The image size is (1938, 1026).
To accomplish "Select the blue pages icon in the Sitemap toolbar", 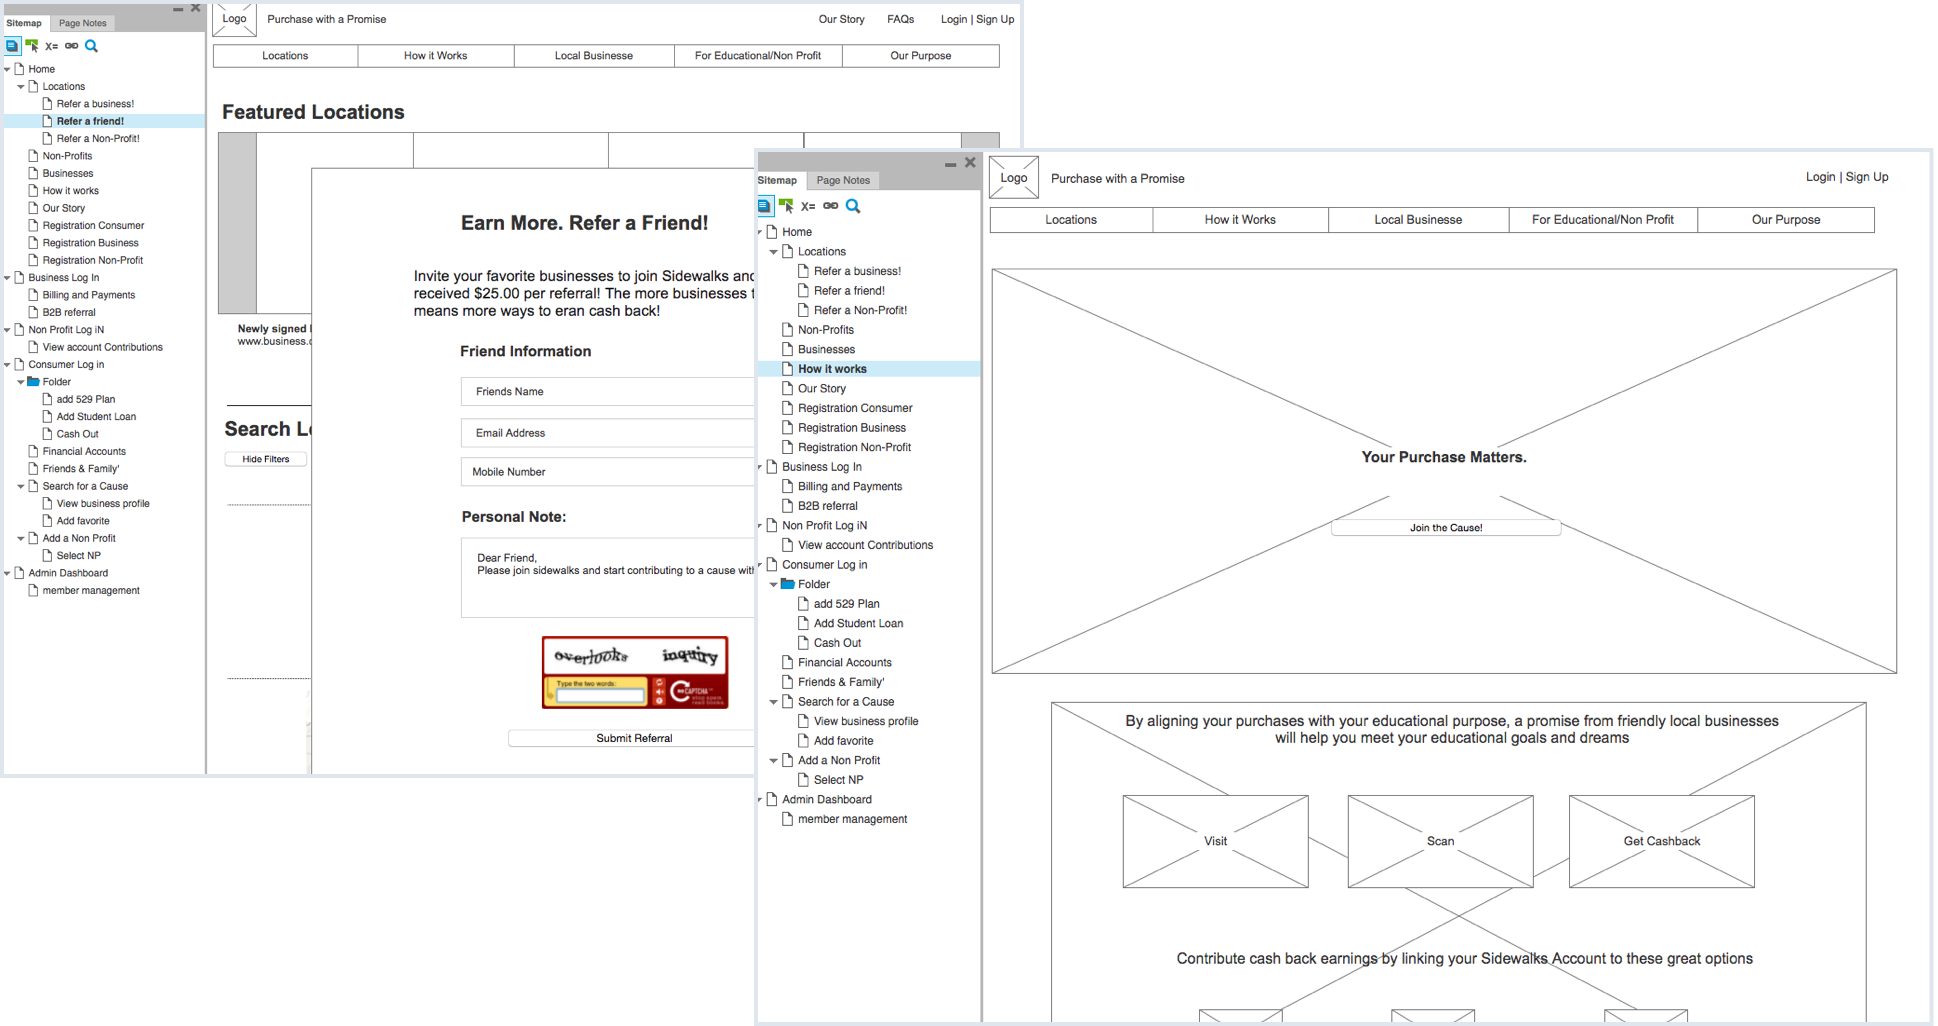I will pyautogui.click(x=13, y=45).
